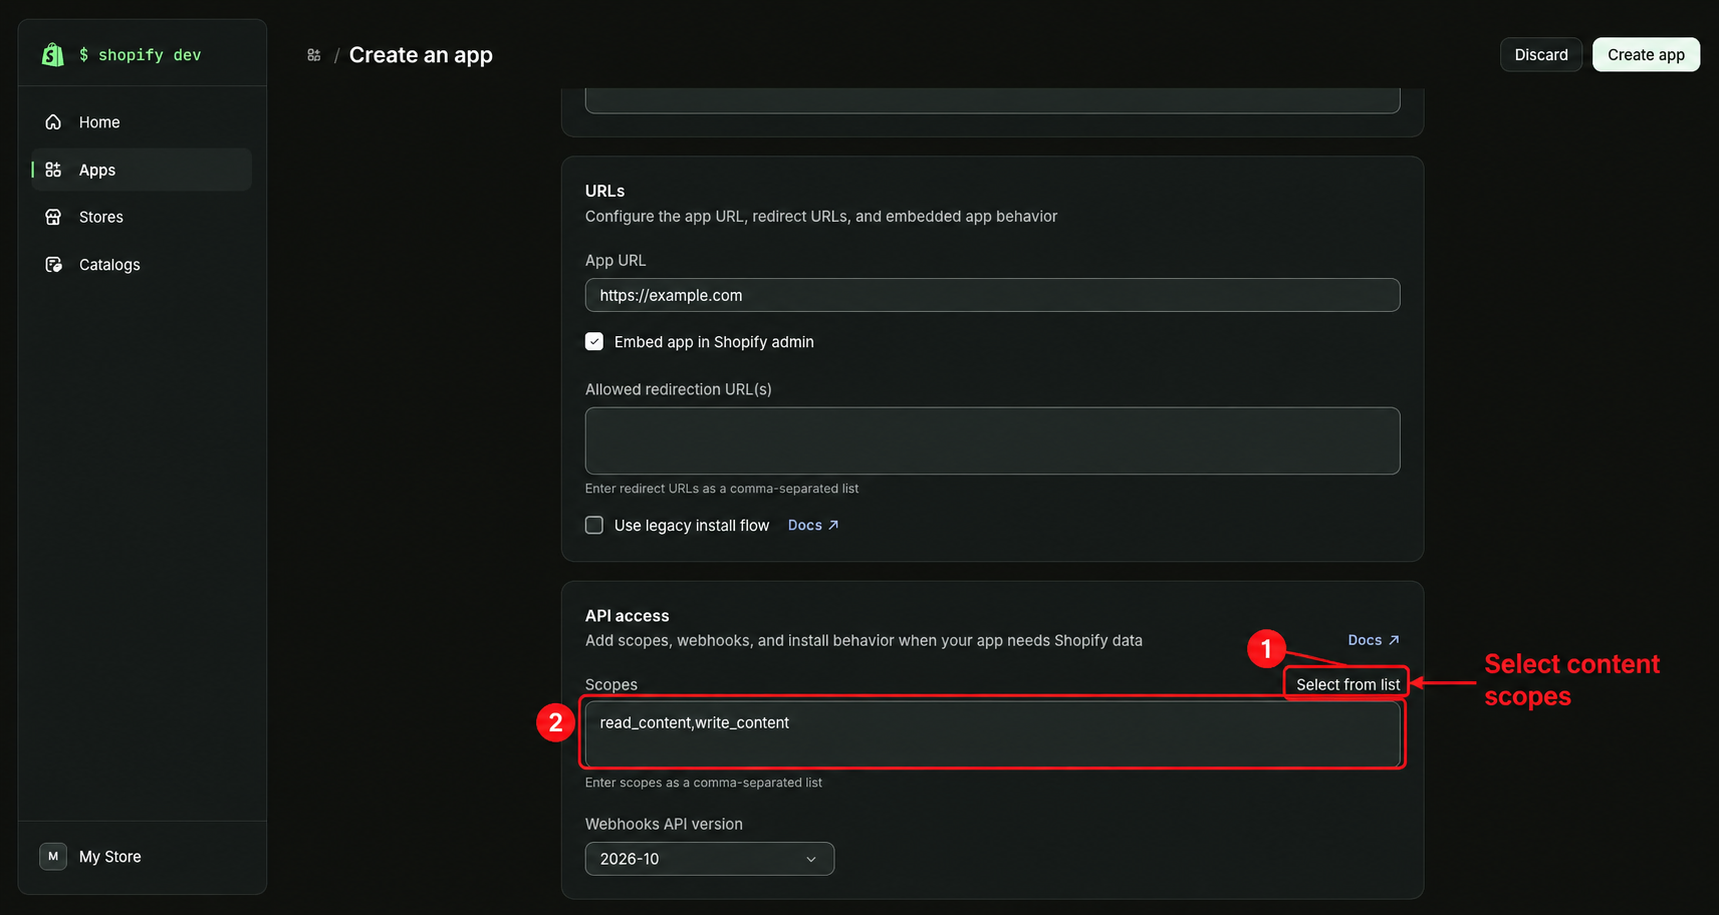Viewport: 1719px width, 915px height.
Task: Click the Apps grid icon in sidebar
Action: [x=53, y=170]
